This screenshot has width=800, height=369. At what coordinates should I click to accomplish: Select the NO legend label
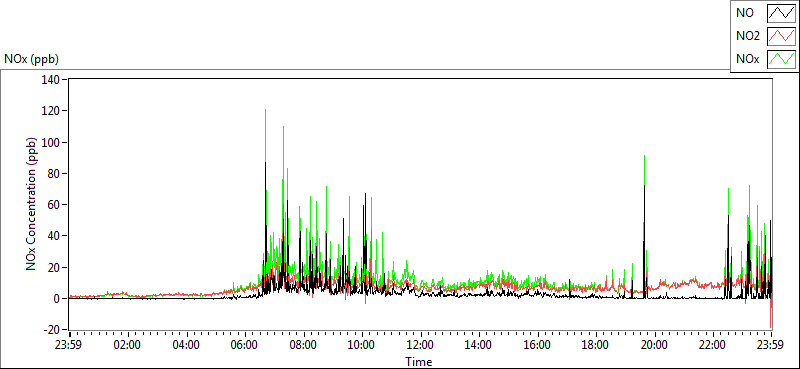coord(745,13)
